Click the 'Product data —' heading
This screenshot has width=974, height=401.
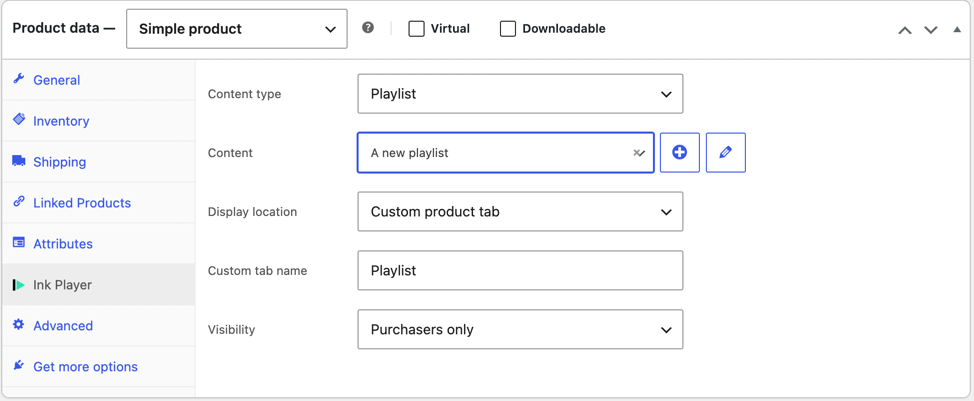click(63, 29)
